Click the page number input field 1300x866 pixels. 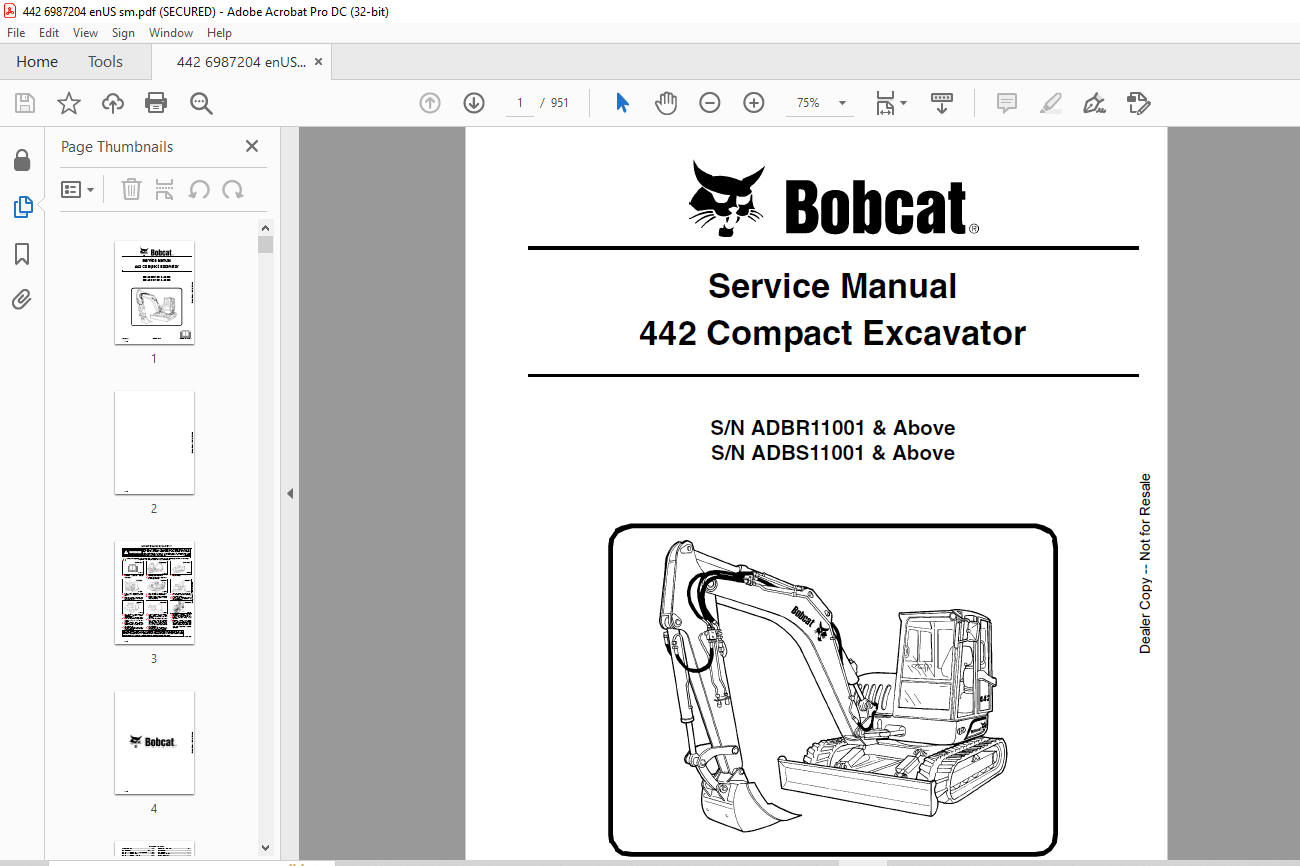click(520, 103)
